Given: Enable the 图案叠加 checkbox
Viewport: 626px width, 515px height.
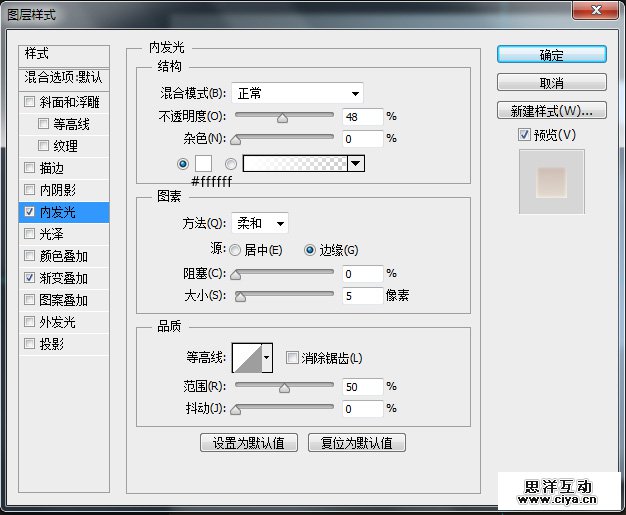Looking at the screenshot, I should pos(30,299).
